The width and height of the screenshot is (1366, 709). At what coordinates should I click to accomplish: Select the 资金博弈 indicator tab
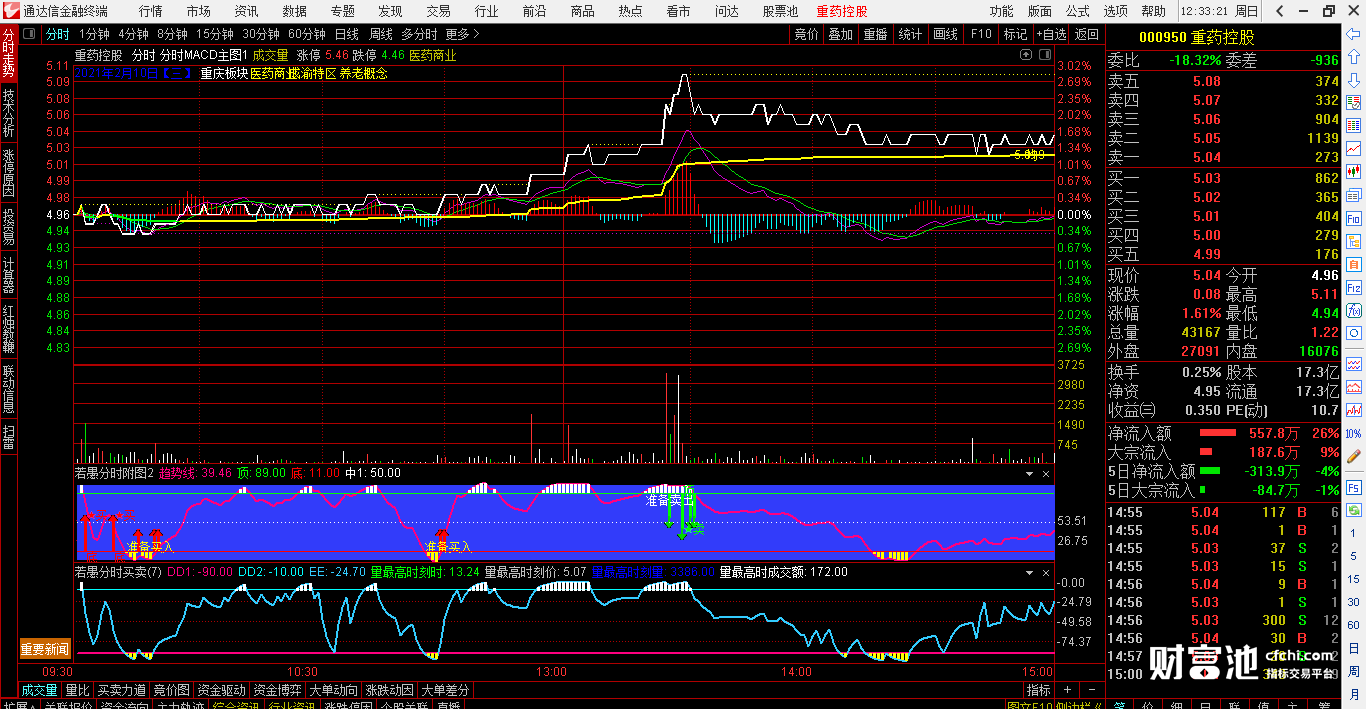coord(277,690)
